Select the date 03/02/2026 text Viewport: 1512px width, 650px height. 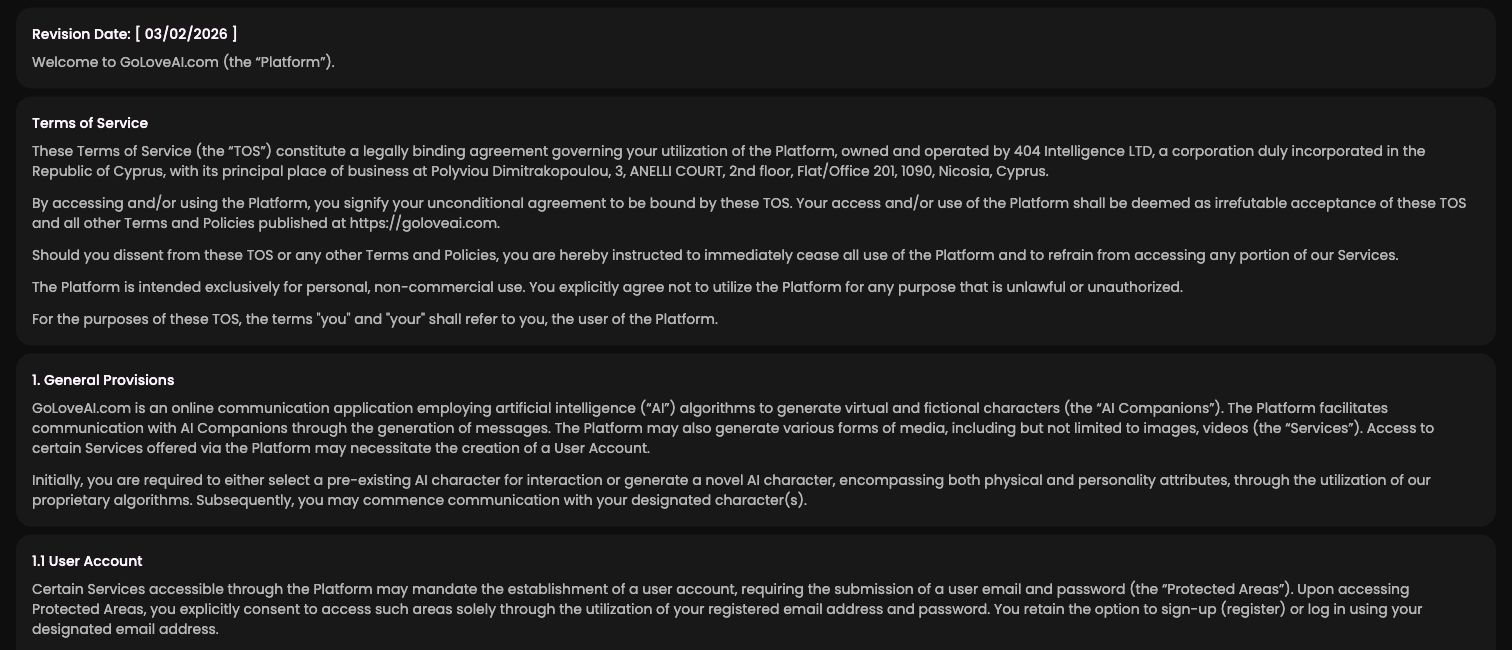(x=186, y=34)
